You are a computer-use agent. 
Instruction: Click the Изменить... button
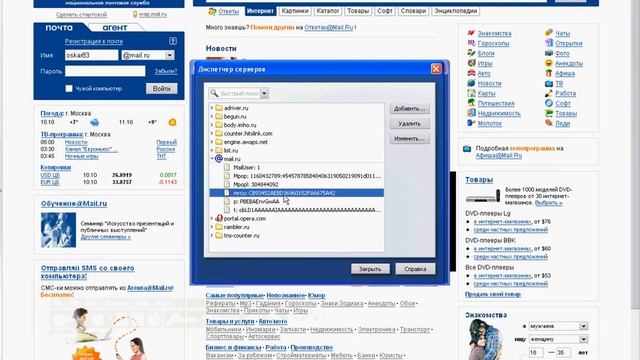[x=409, y=139]
